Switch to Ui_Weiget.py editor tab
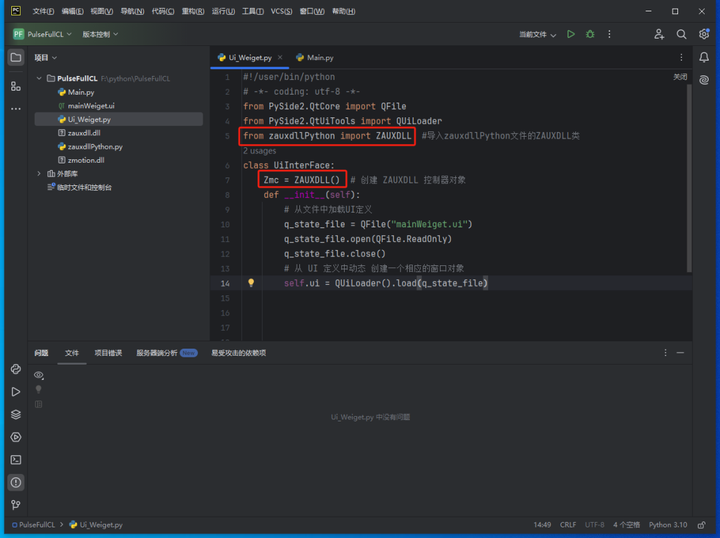 coord(250,57)
